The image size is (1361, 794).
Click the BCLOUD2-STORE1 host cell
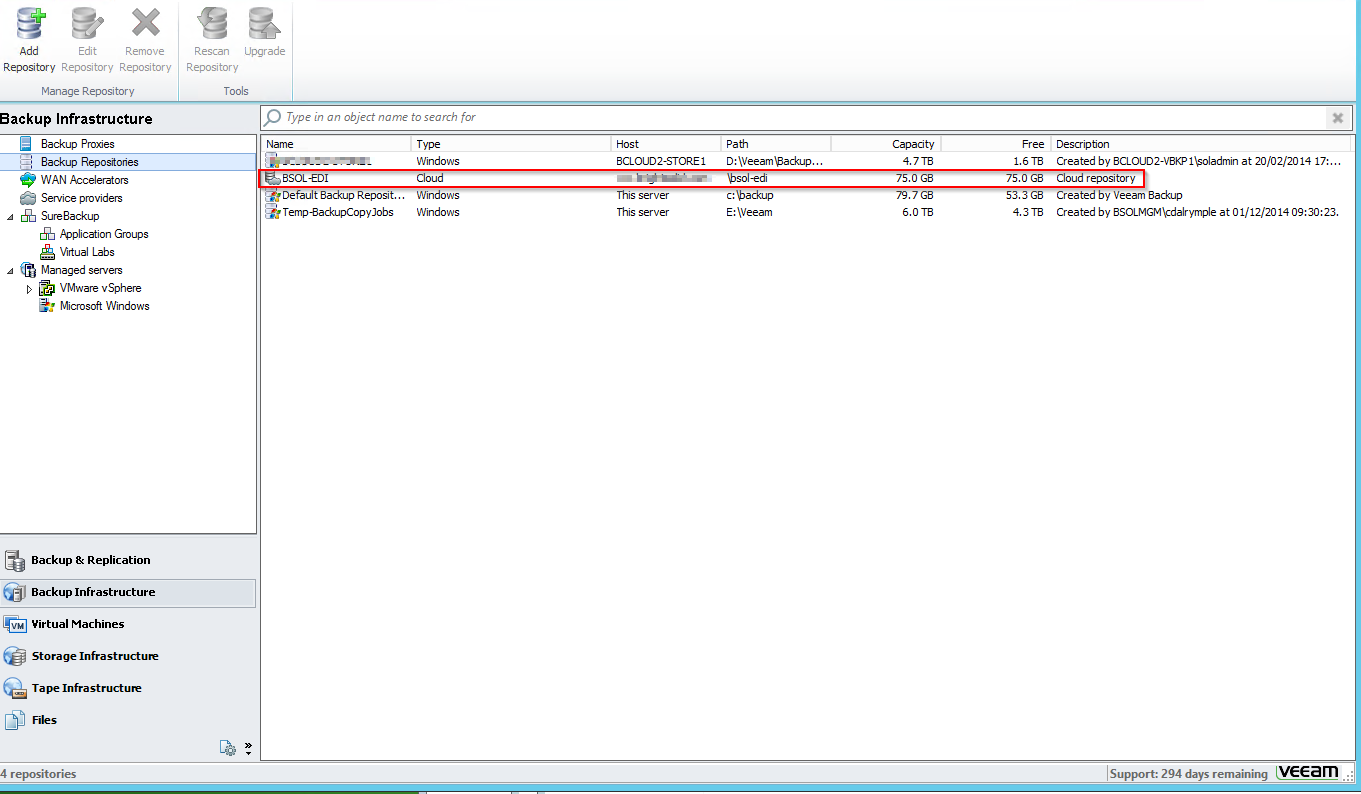[x=661, y=161]
